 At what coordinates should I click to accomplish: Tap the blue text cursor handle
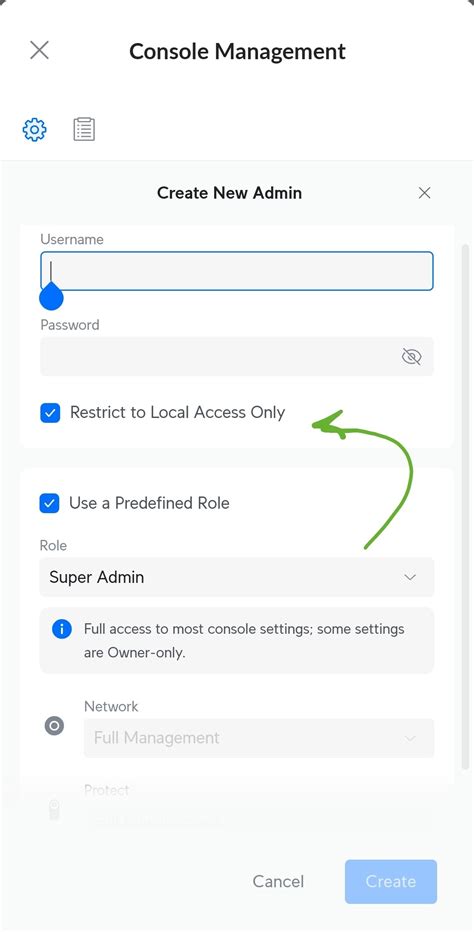click(51, 296)
